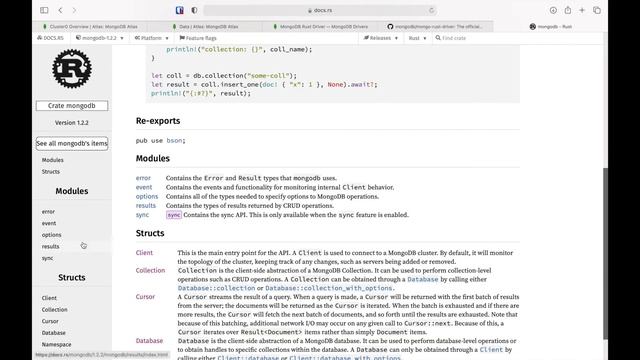
Task: Expand the Rust dropdown menu
Action: coord(417,38)
